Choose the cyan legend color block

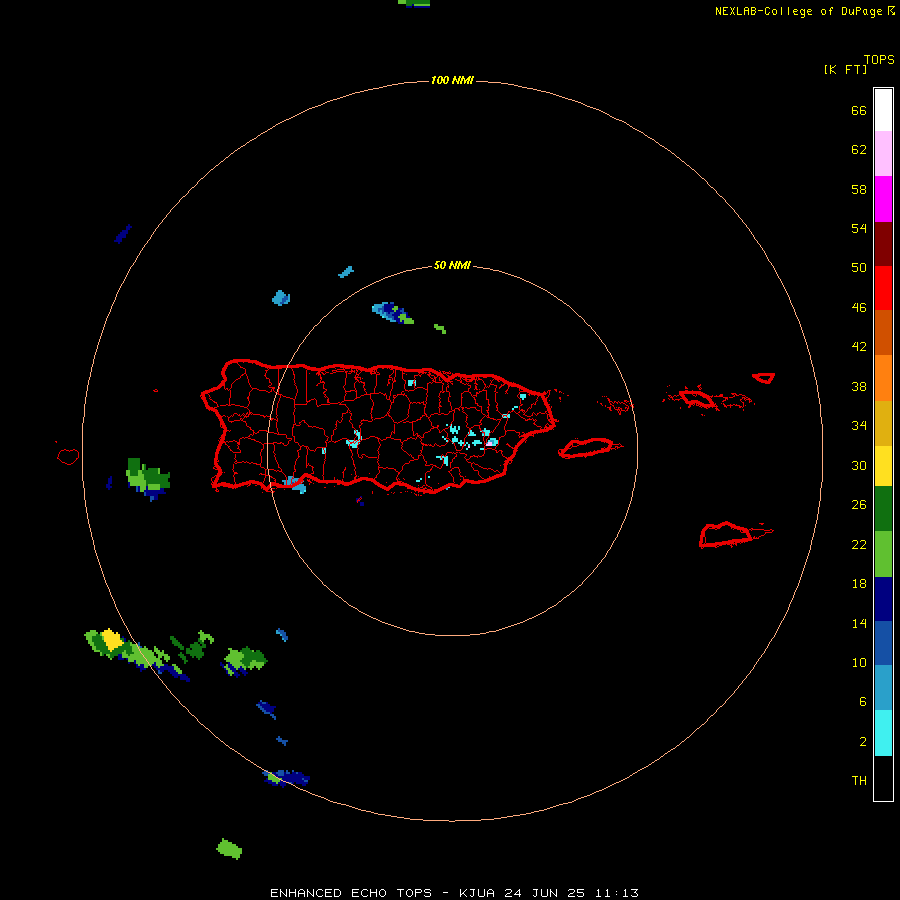coord(883,733)
